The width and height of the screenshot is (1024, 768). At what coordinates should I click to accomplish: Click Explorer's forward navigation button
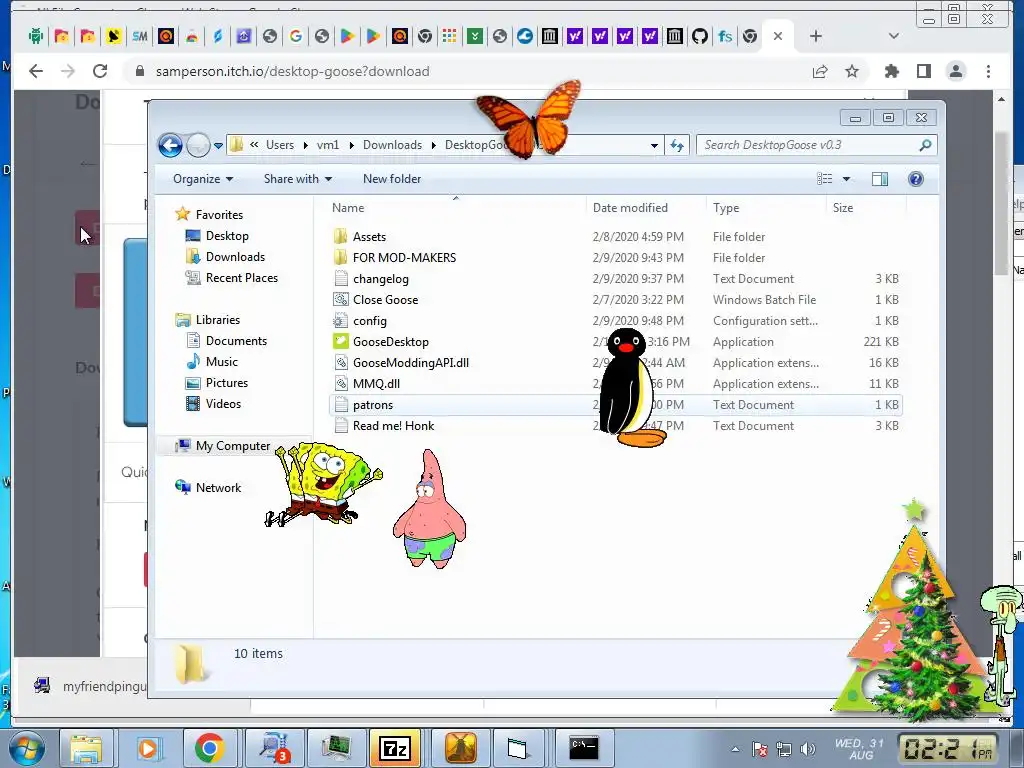click(x=198, y=145)
